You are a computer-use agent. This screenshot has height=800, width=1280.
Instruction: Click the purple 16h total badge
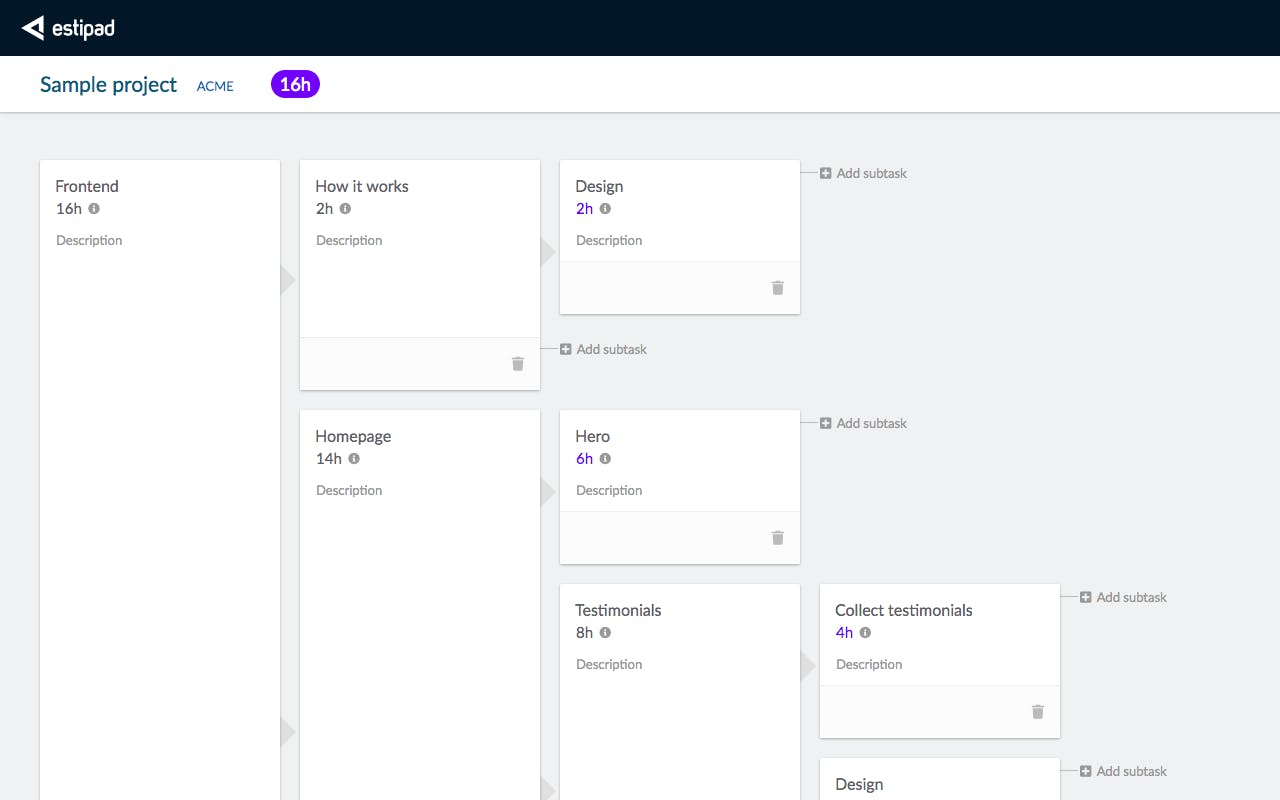tap(295, 85)
